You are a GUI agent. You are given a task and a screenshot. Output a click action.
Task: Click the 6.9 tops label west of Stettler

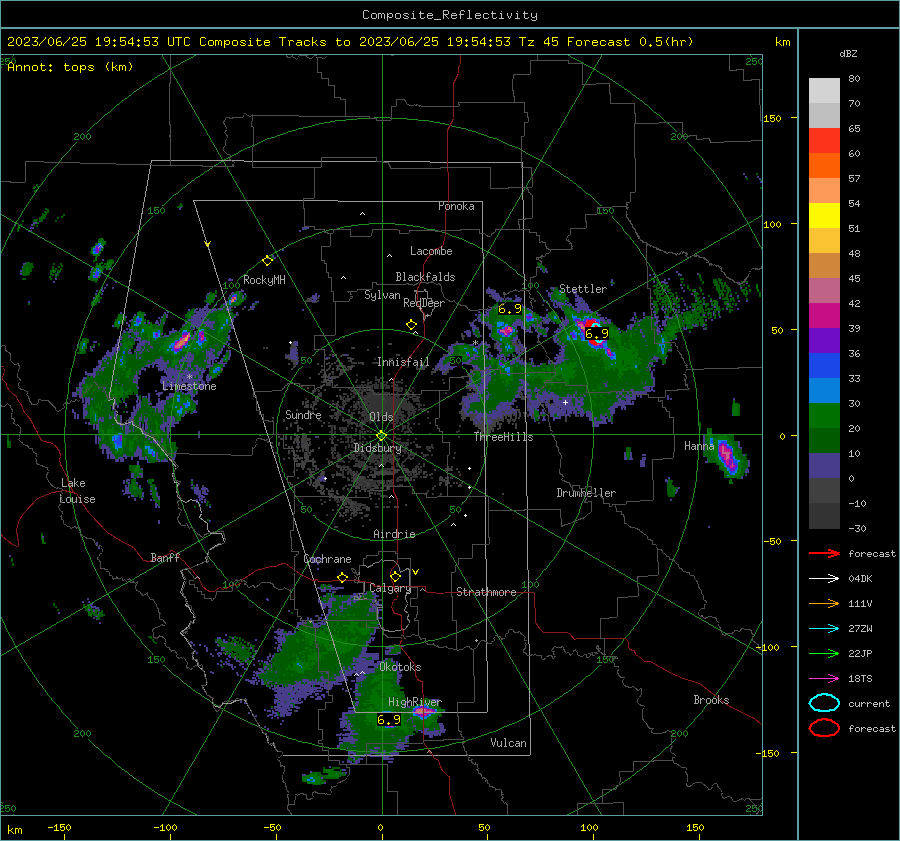point(510,309)
